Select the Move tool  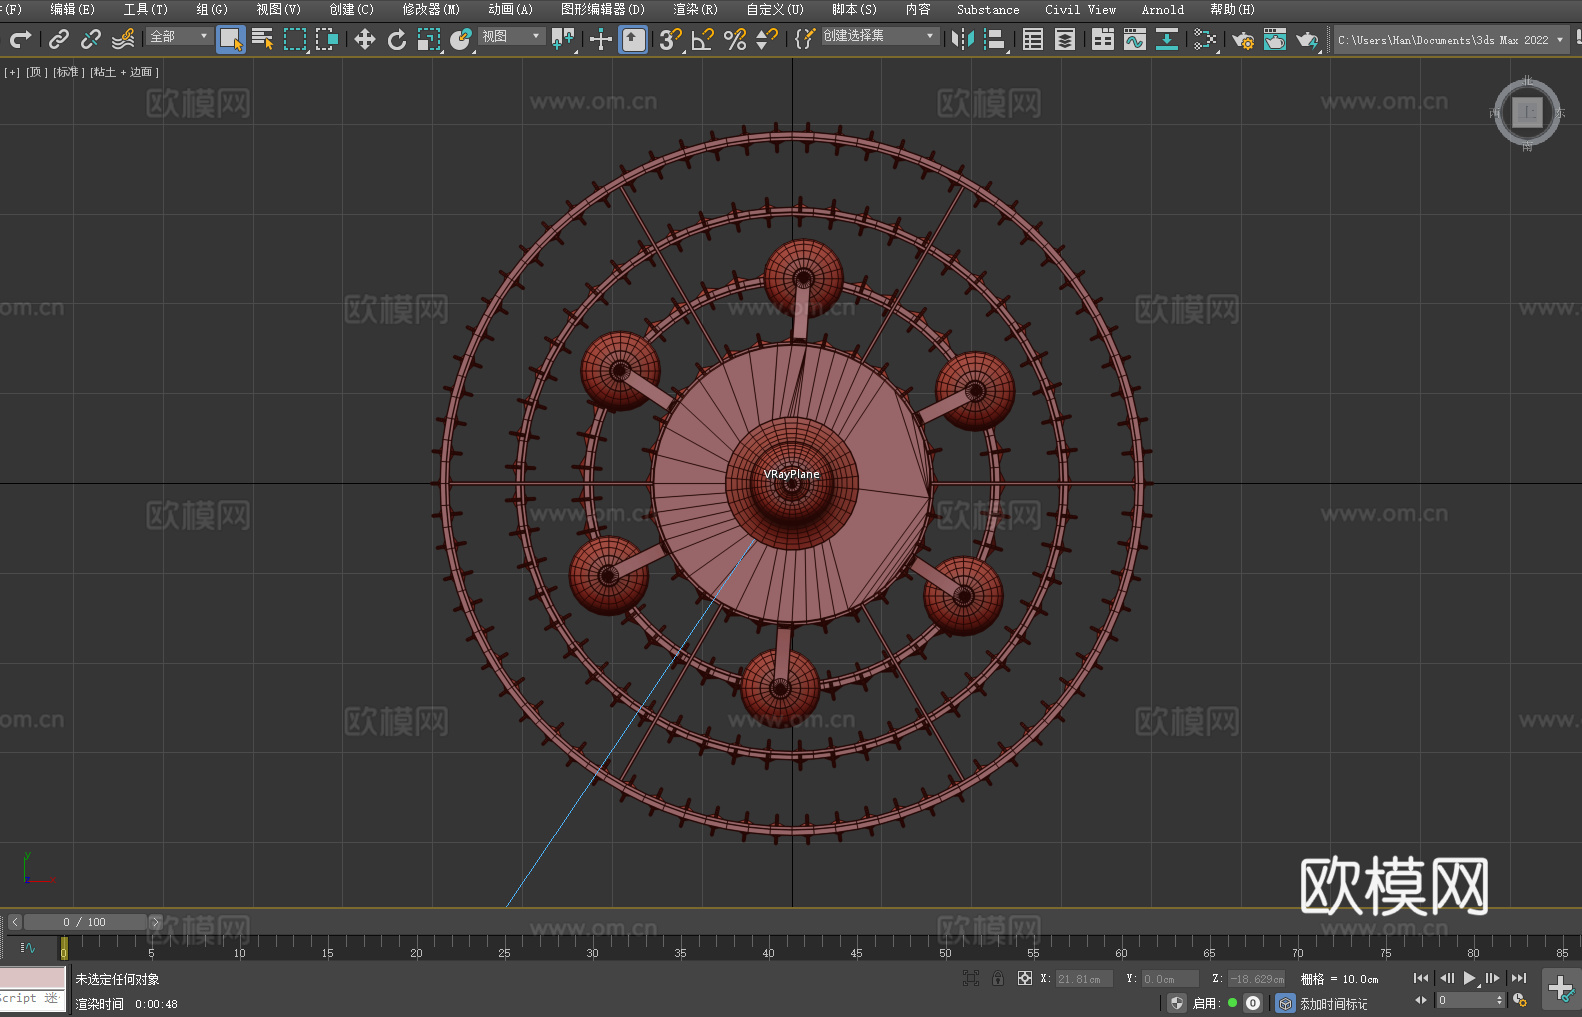point(365,39)
